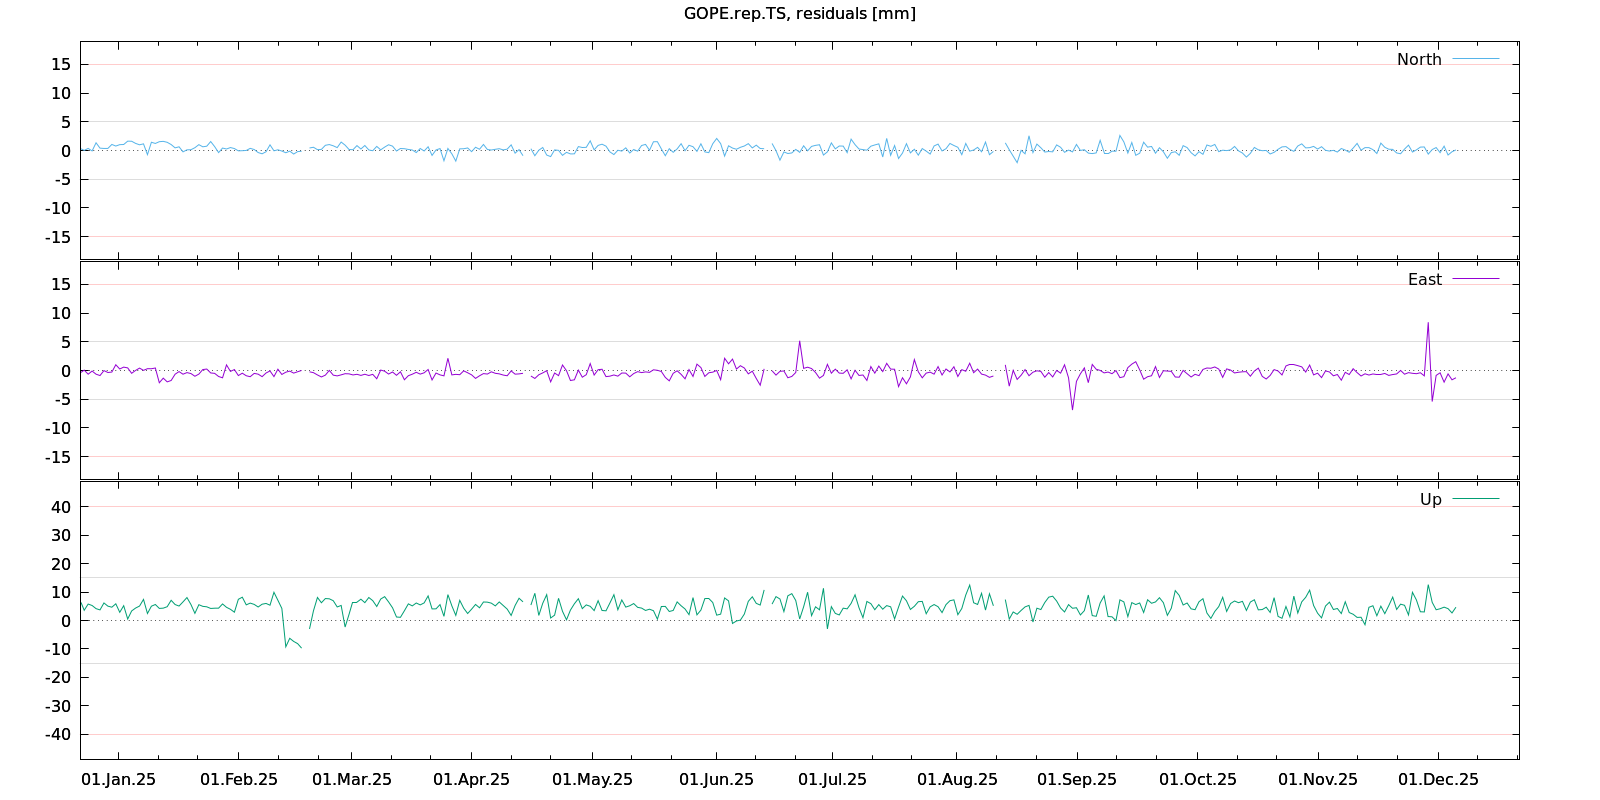Select the 01.Sep.25 date label
The height and width of the screenshot is (800, 1600).
1077,780
